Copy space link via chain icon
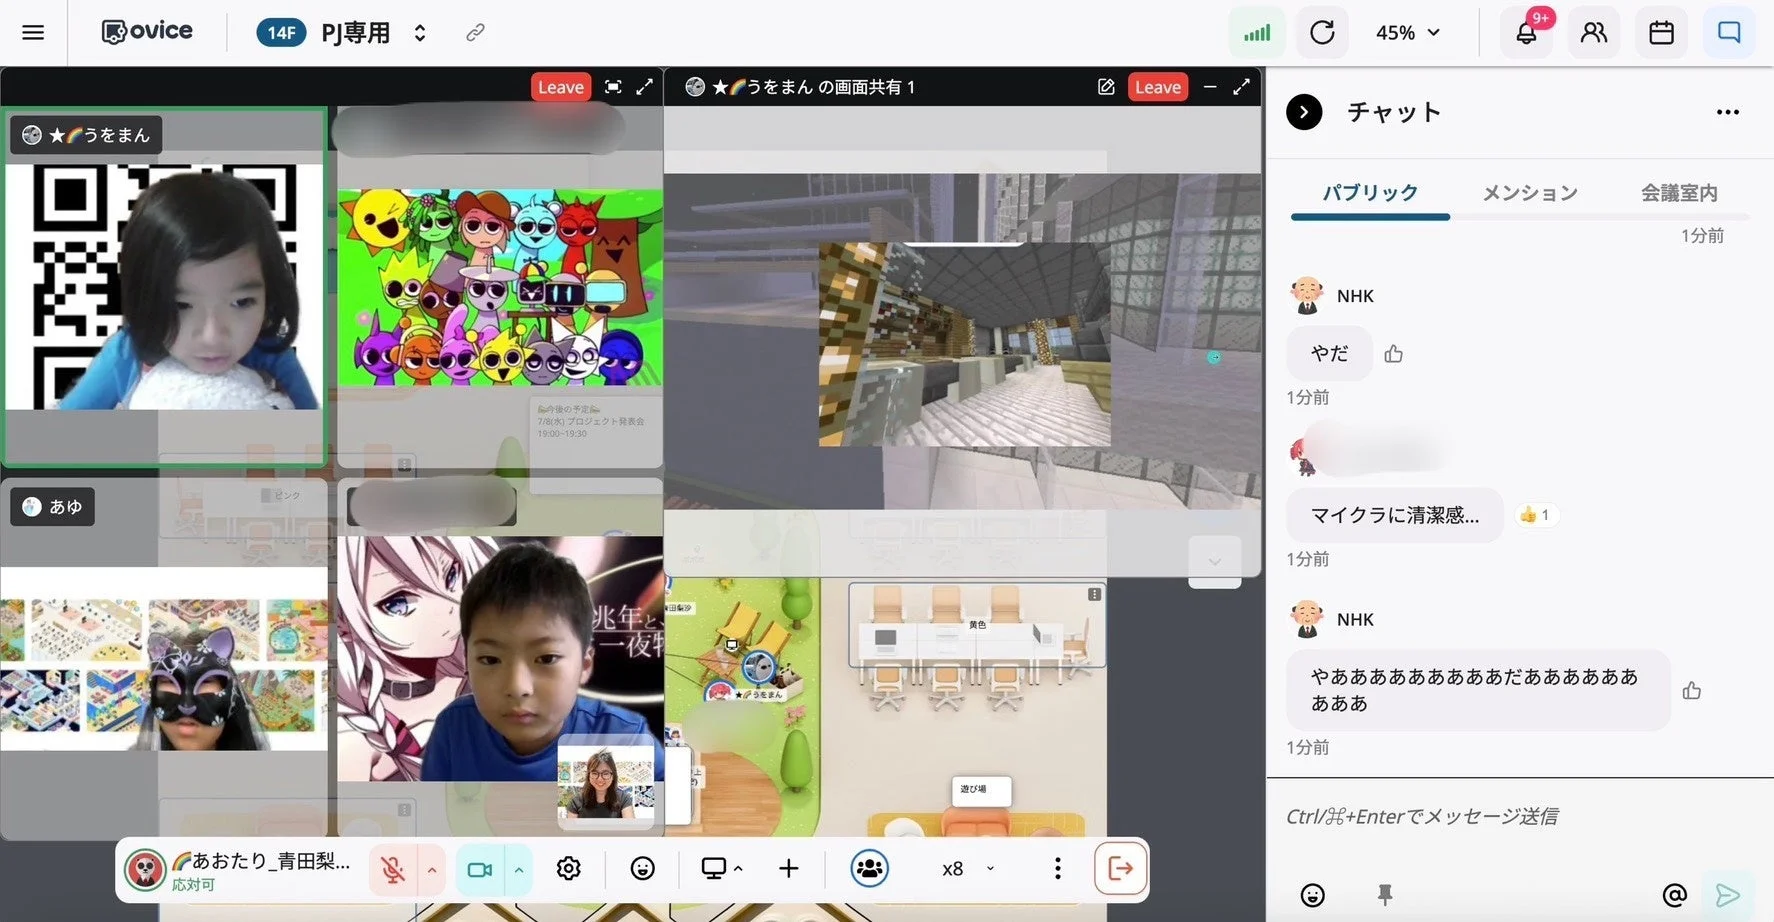Screen dimensions: 1774x922 (x=476, y=33)
